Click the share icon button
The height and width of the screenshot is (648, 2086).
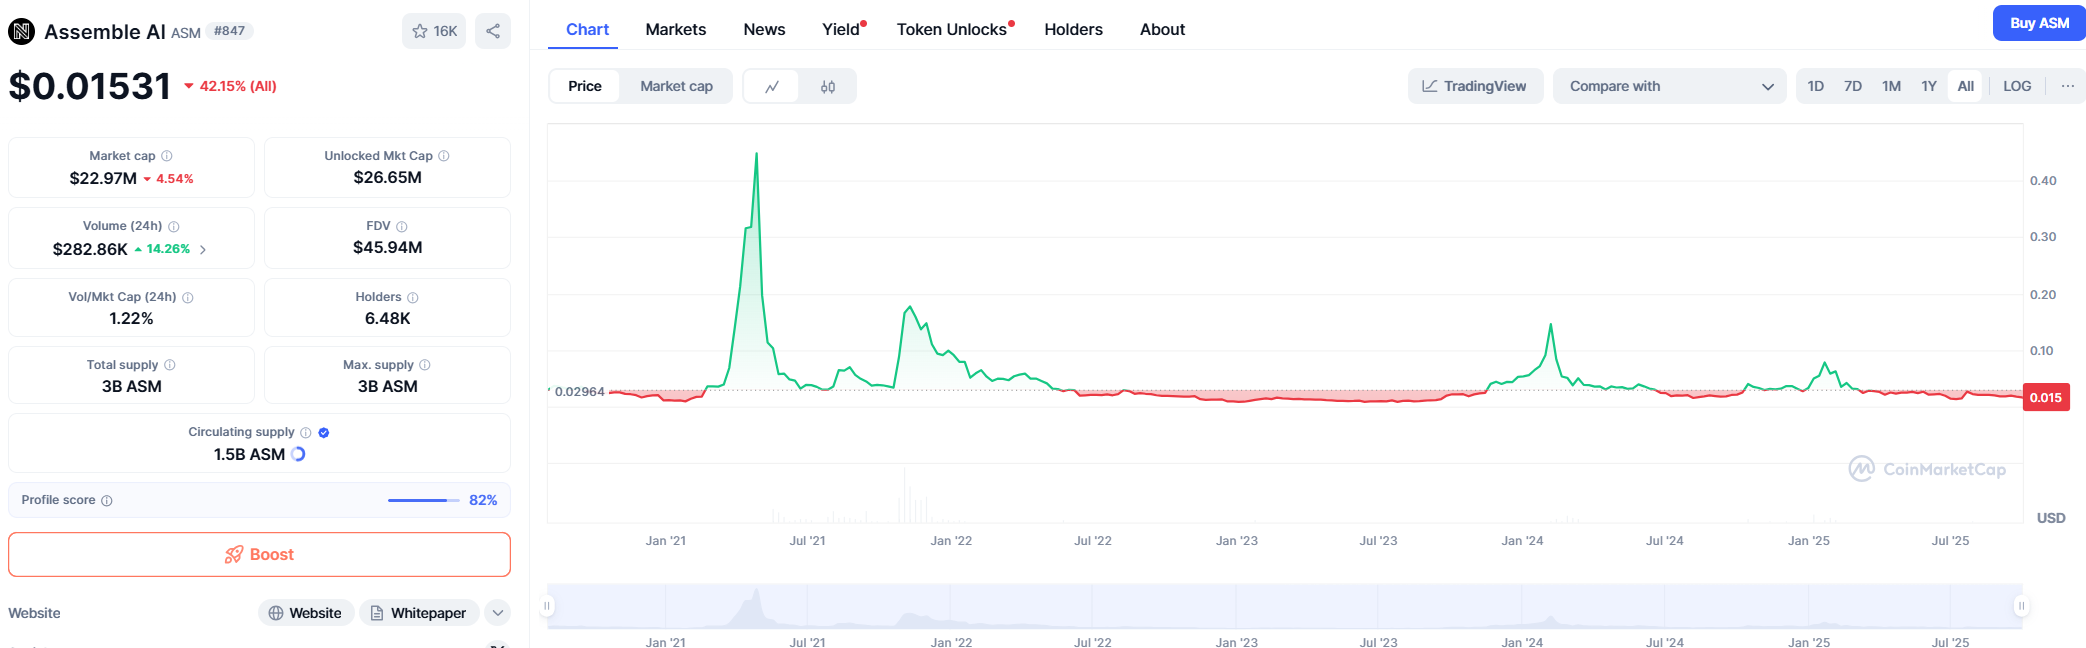[x=493, y=31]
